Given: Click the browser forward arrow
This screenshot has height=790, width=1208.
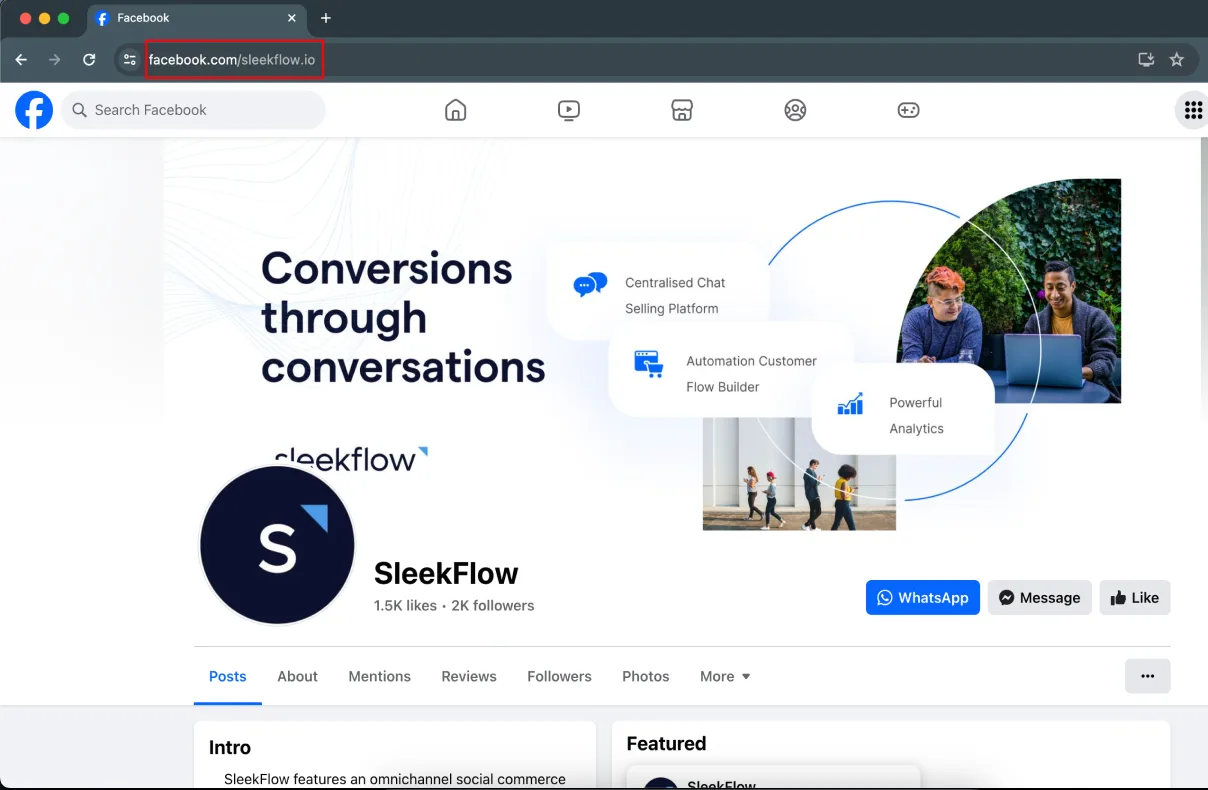Looking at the screenshot, I should point(55,60).
